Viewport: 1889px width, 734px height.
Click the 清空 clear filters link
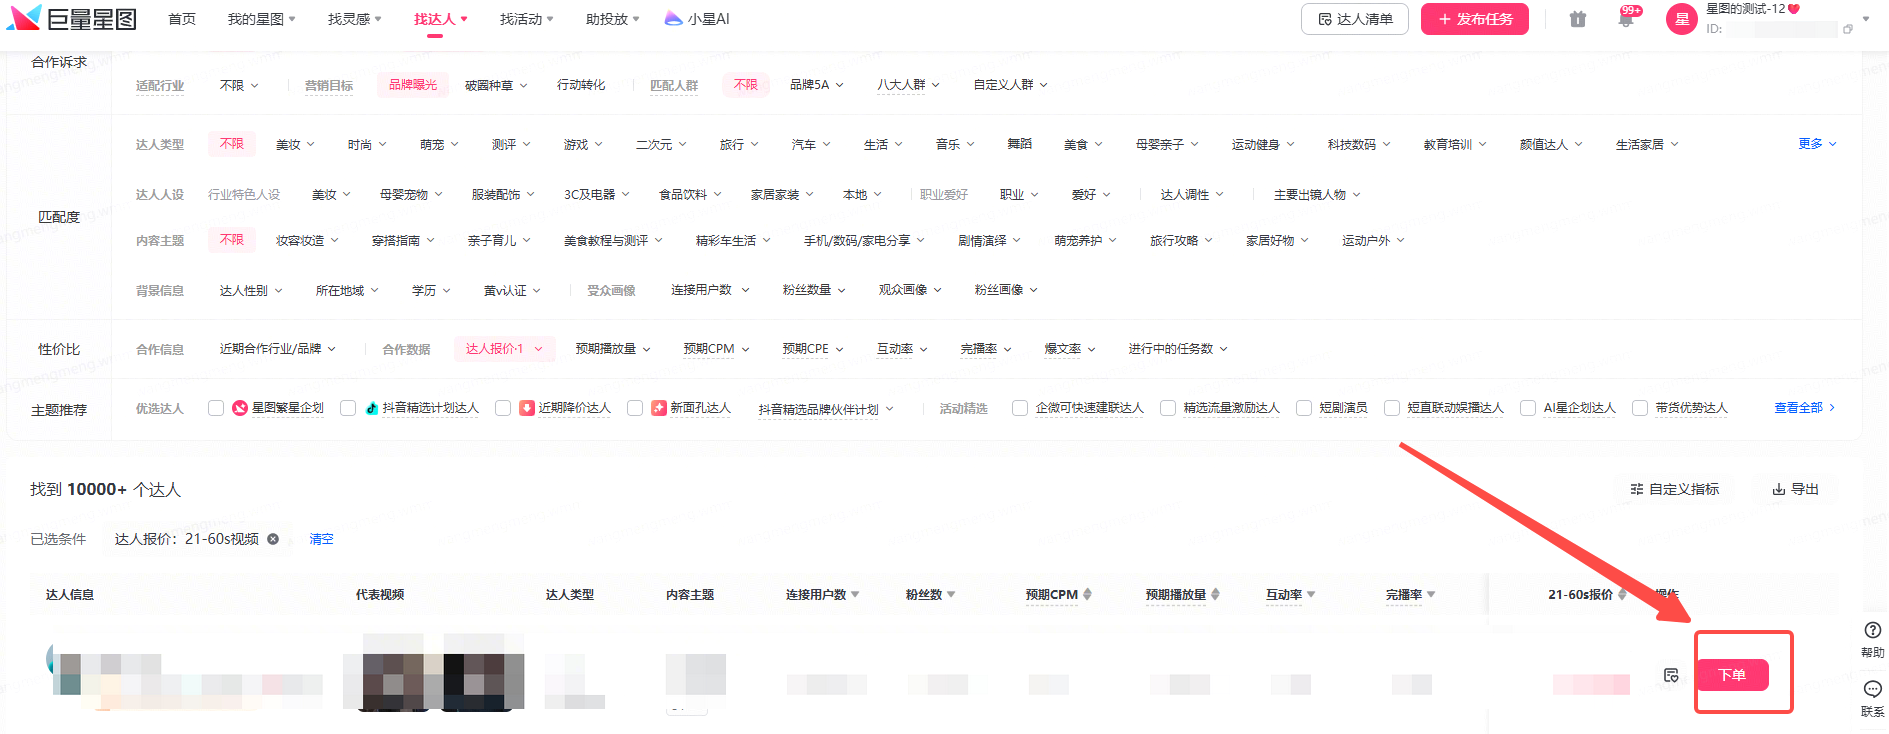321,539
